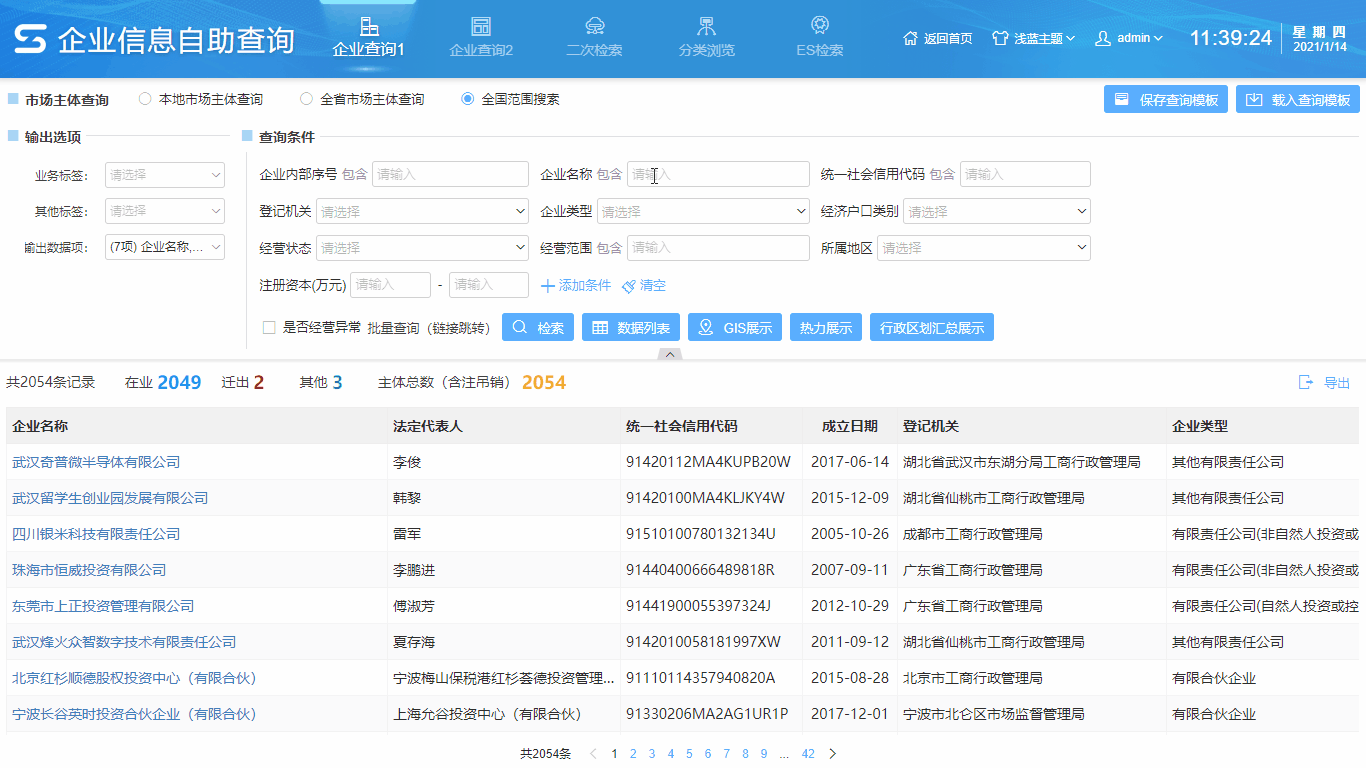Click the 热力展示 button
Image resolution: width=1366 pixels, height=768 pixels.
tap(826, 327)
